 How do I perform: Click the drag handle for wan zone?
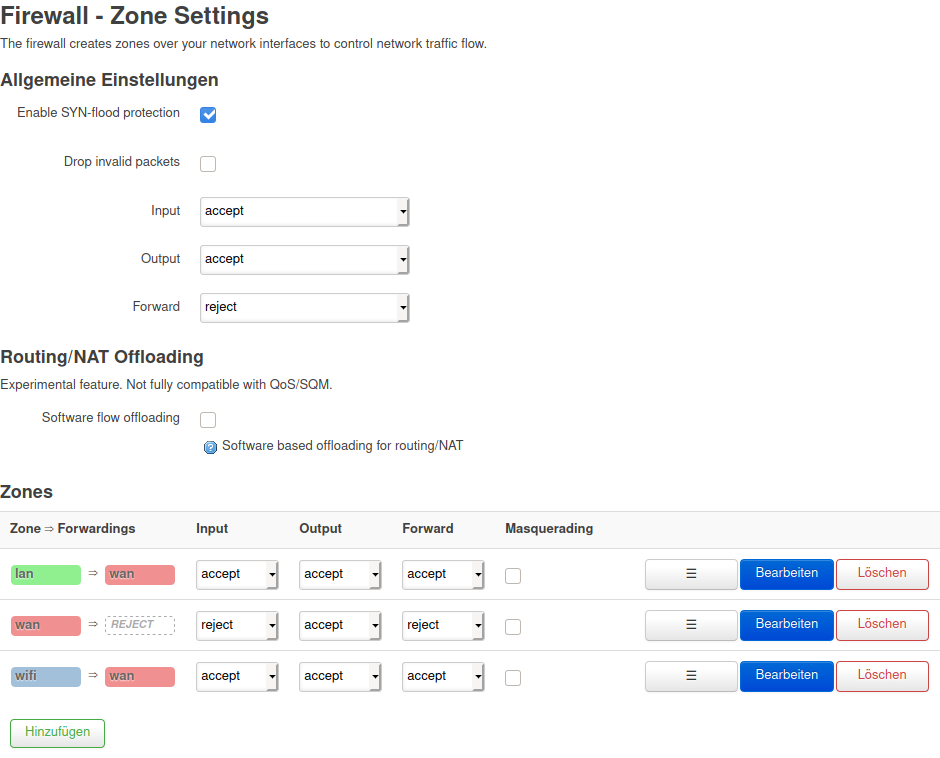691,625
